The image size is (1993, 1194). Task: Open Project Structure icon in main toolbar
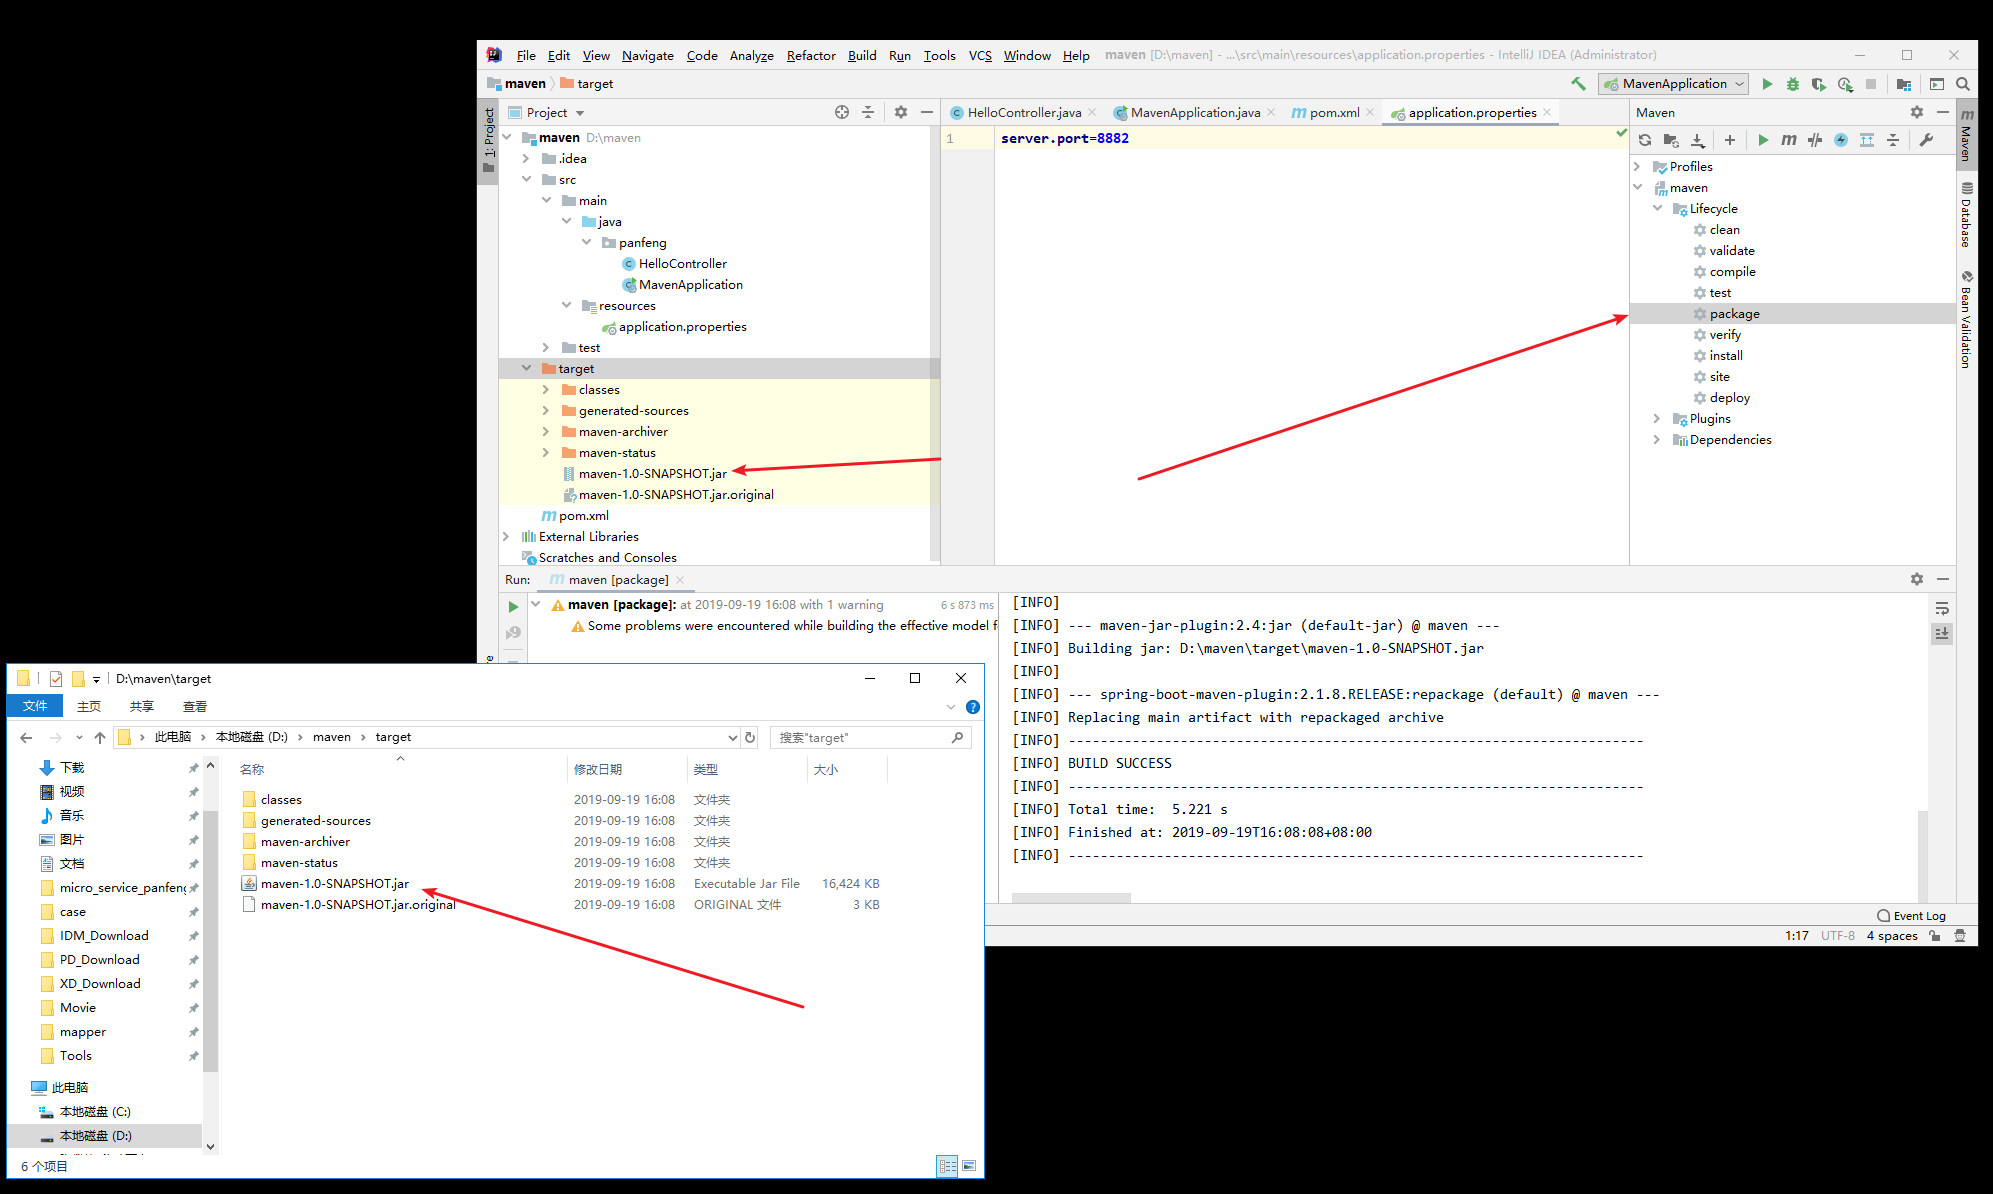click(x=1904, y=84)
